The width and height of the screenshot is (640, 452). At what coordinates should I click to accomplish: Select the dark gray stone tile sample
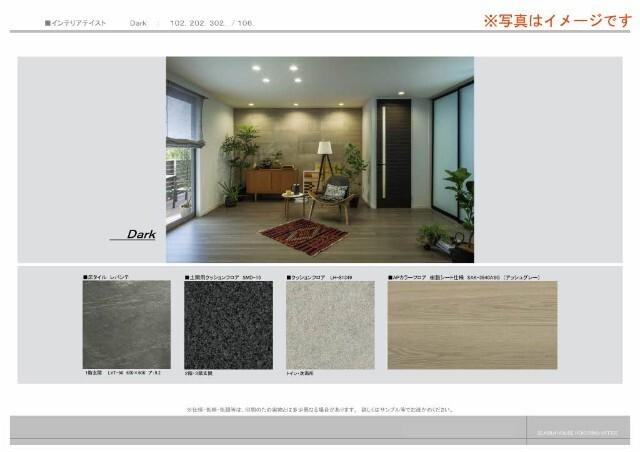click(127, 325)
